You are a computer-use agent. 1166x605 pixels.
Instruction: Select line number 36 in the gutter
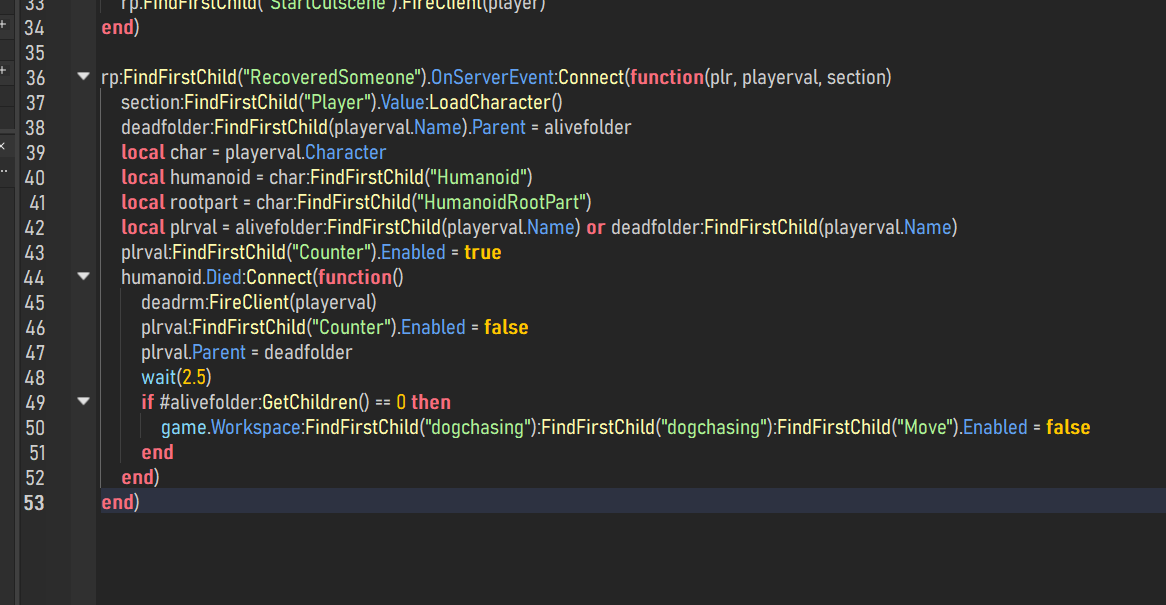point(34,77)
